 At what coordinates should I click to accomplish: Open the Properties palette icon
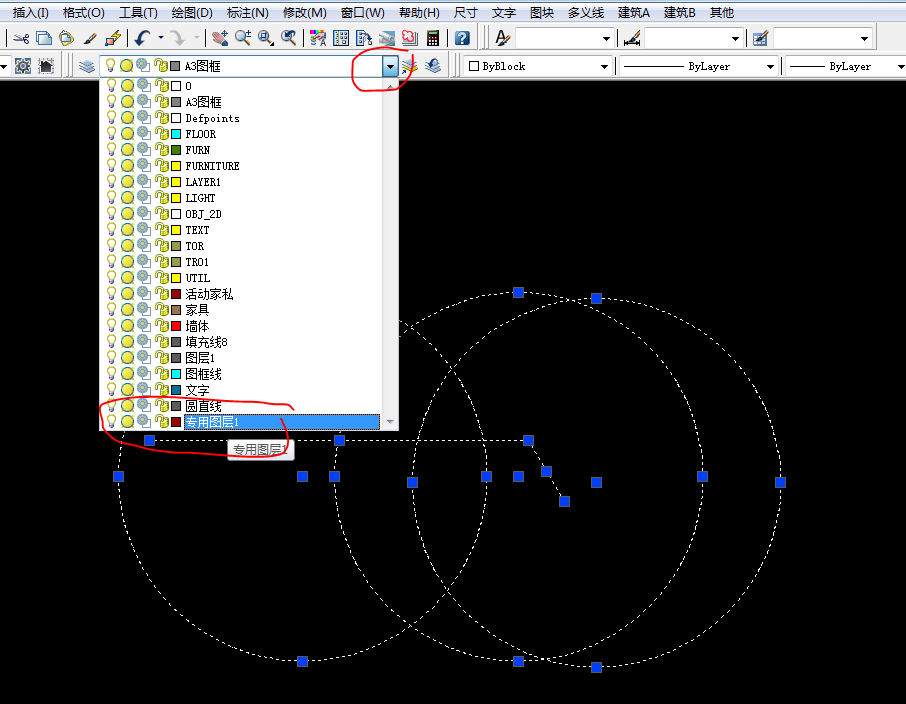click(x=318, y=39)
